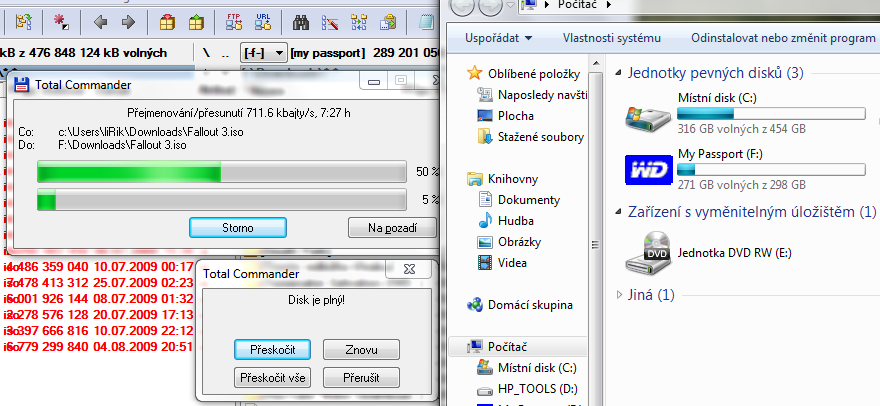The height and width of the screenshot is (406, 880).
Task: Click Odinstalovat nebo změnit program
Action: coord(783,38)
